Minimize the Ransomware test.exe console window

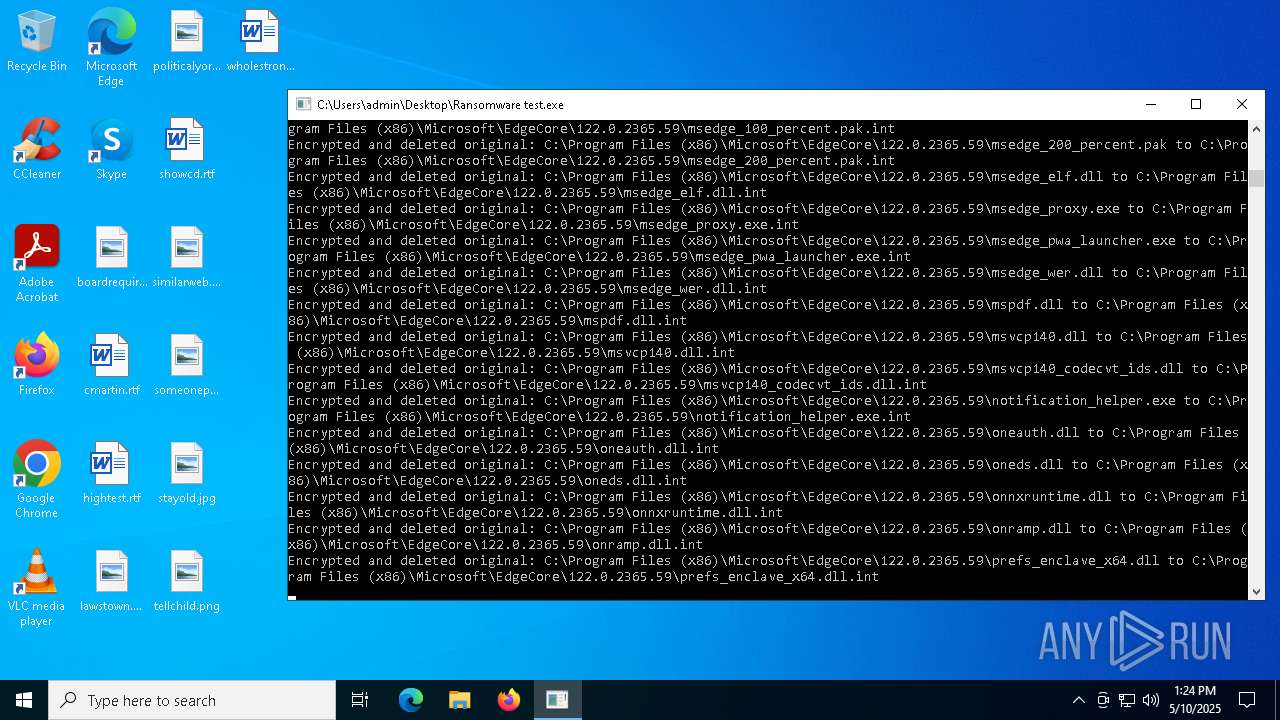pyautogui.click(x=1150, y=104)
